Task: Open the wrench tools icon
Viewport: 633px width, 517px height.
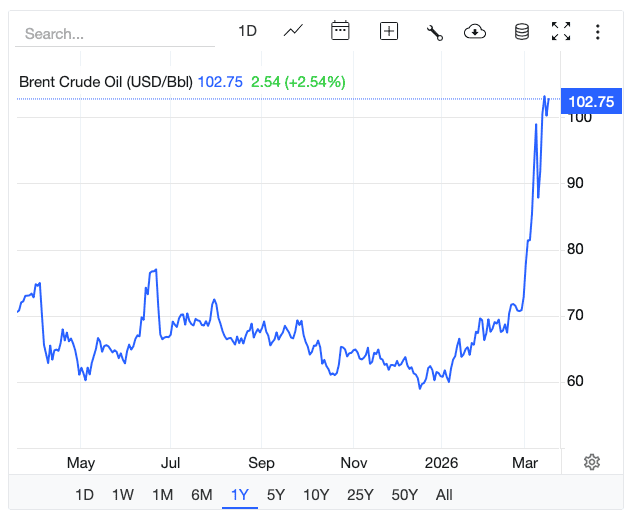Action: tap(434, 32)
